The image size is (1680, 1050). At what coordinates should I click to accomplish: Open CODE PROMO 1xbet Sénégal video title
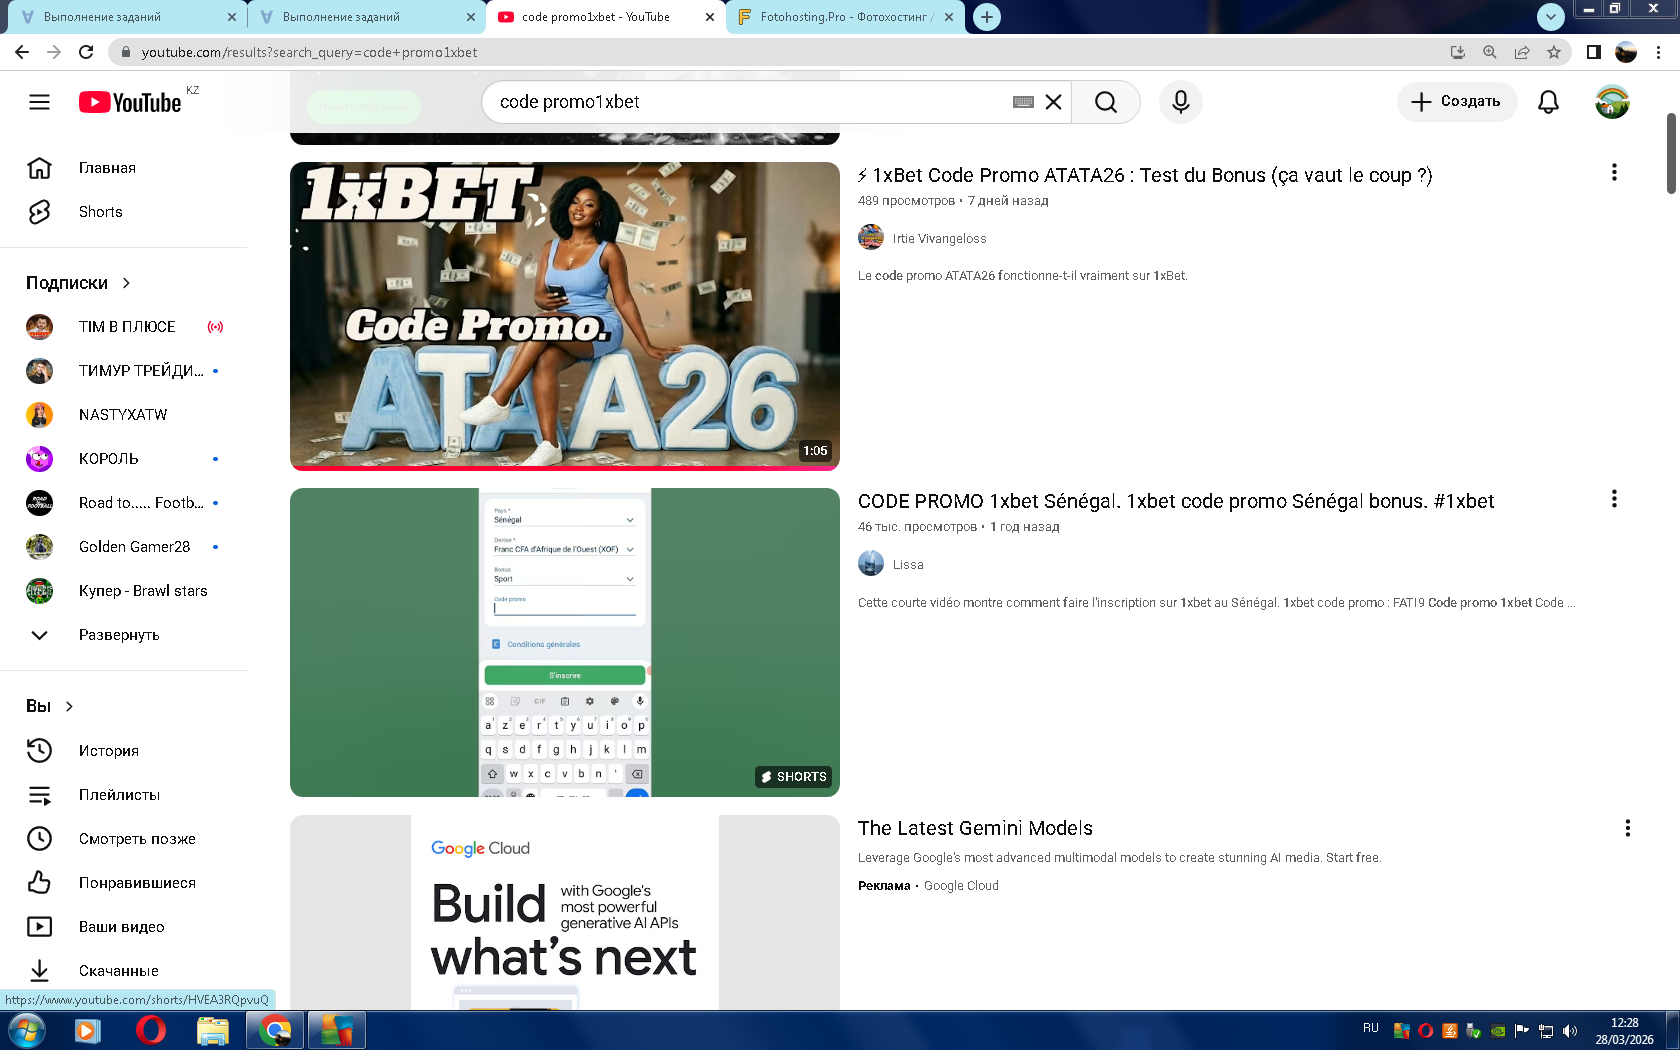click(x=1176, y=501)
